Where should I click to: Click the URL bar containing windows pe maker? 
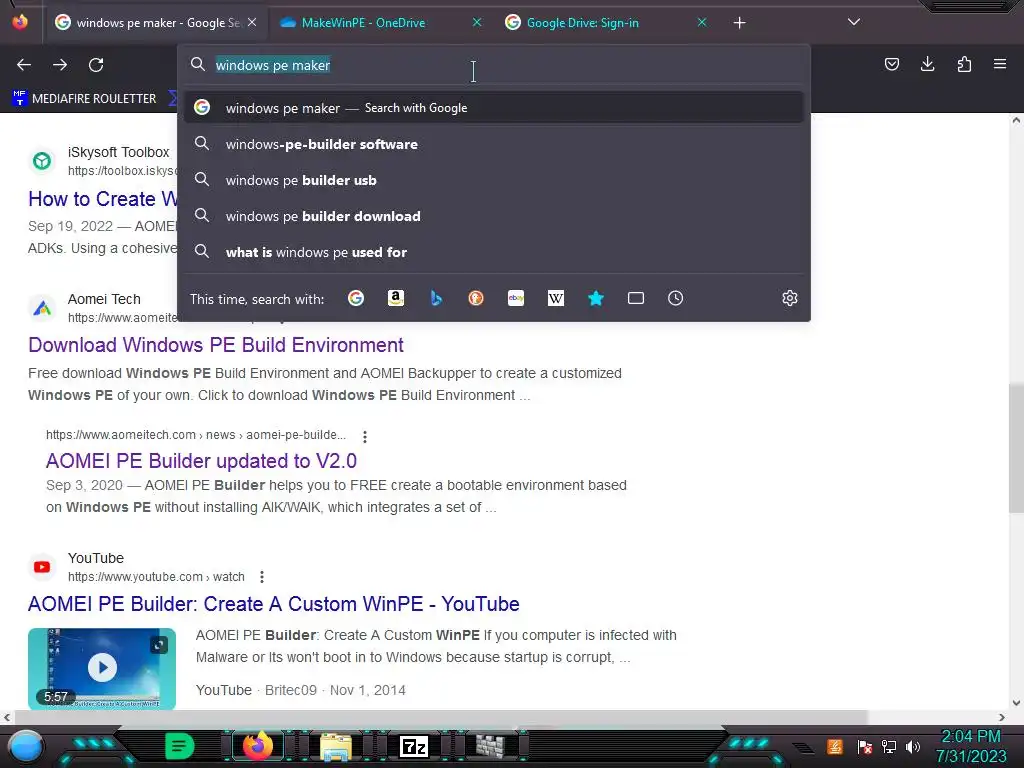[x=494, y=65]
